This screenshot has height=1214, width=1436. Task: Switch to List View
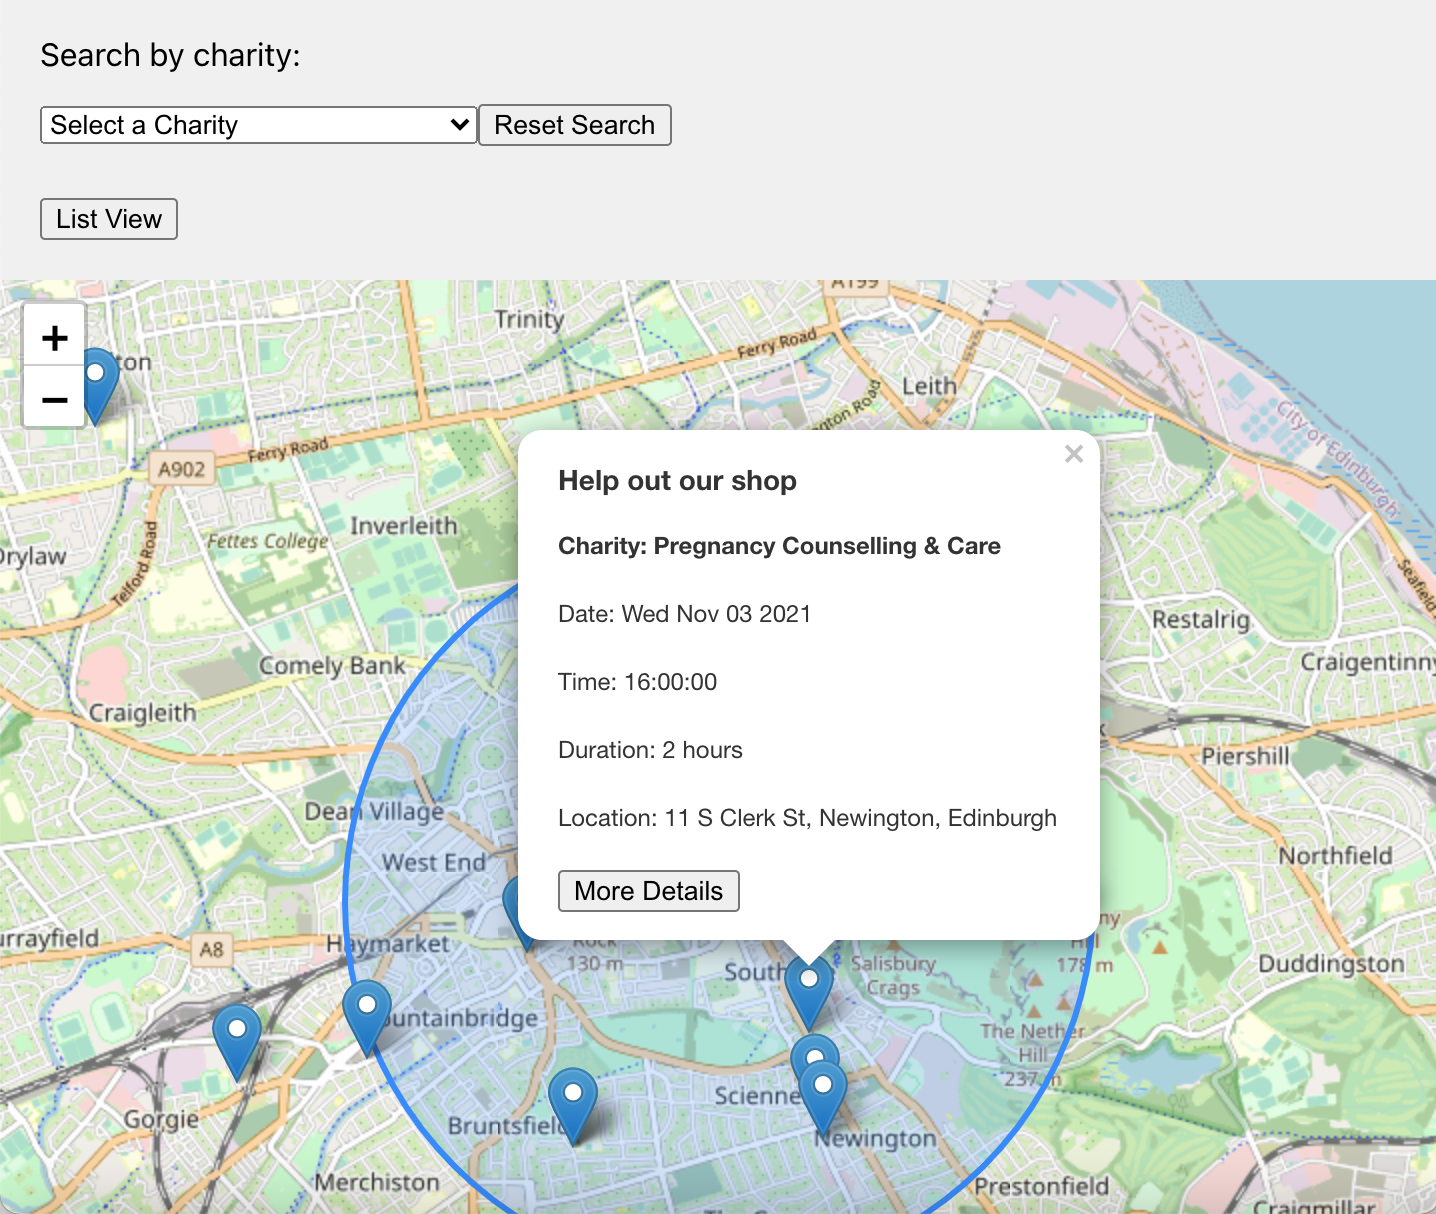point(108,219)
